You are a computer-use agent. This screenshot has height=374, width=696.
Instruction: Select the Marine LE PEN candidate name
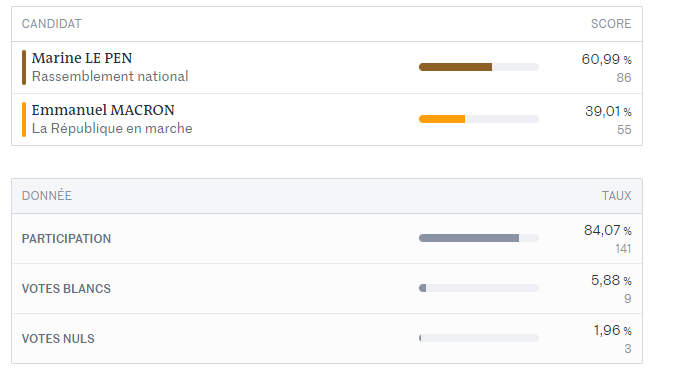(82, 58)
